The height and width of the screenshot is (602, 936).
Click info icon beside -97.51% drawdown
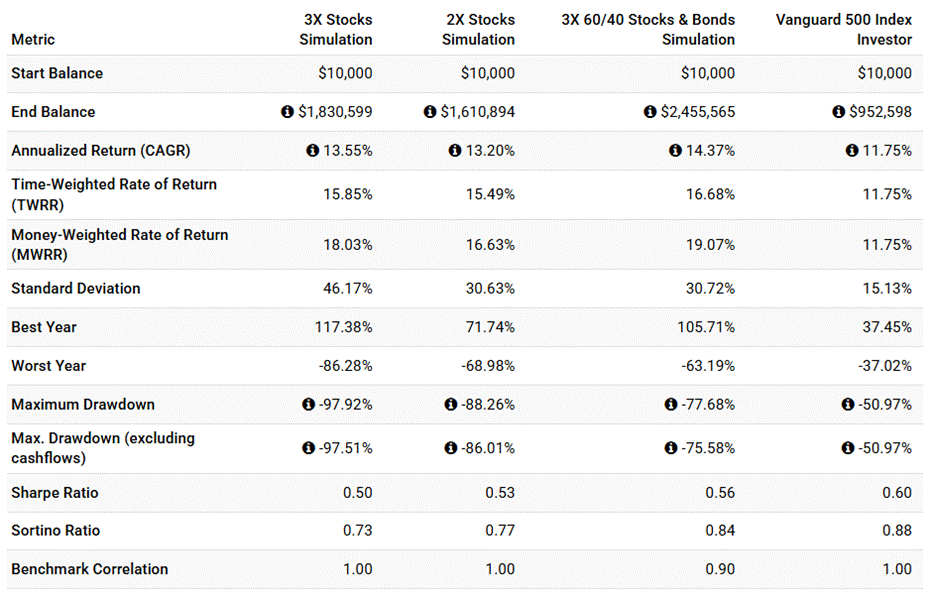point(308,448)
